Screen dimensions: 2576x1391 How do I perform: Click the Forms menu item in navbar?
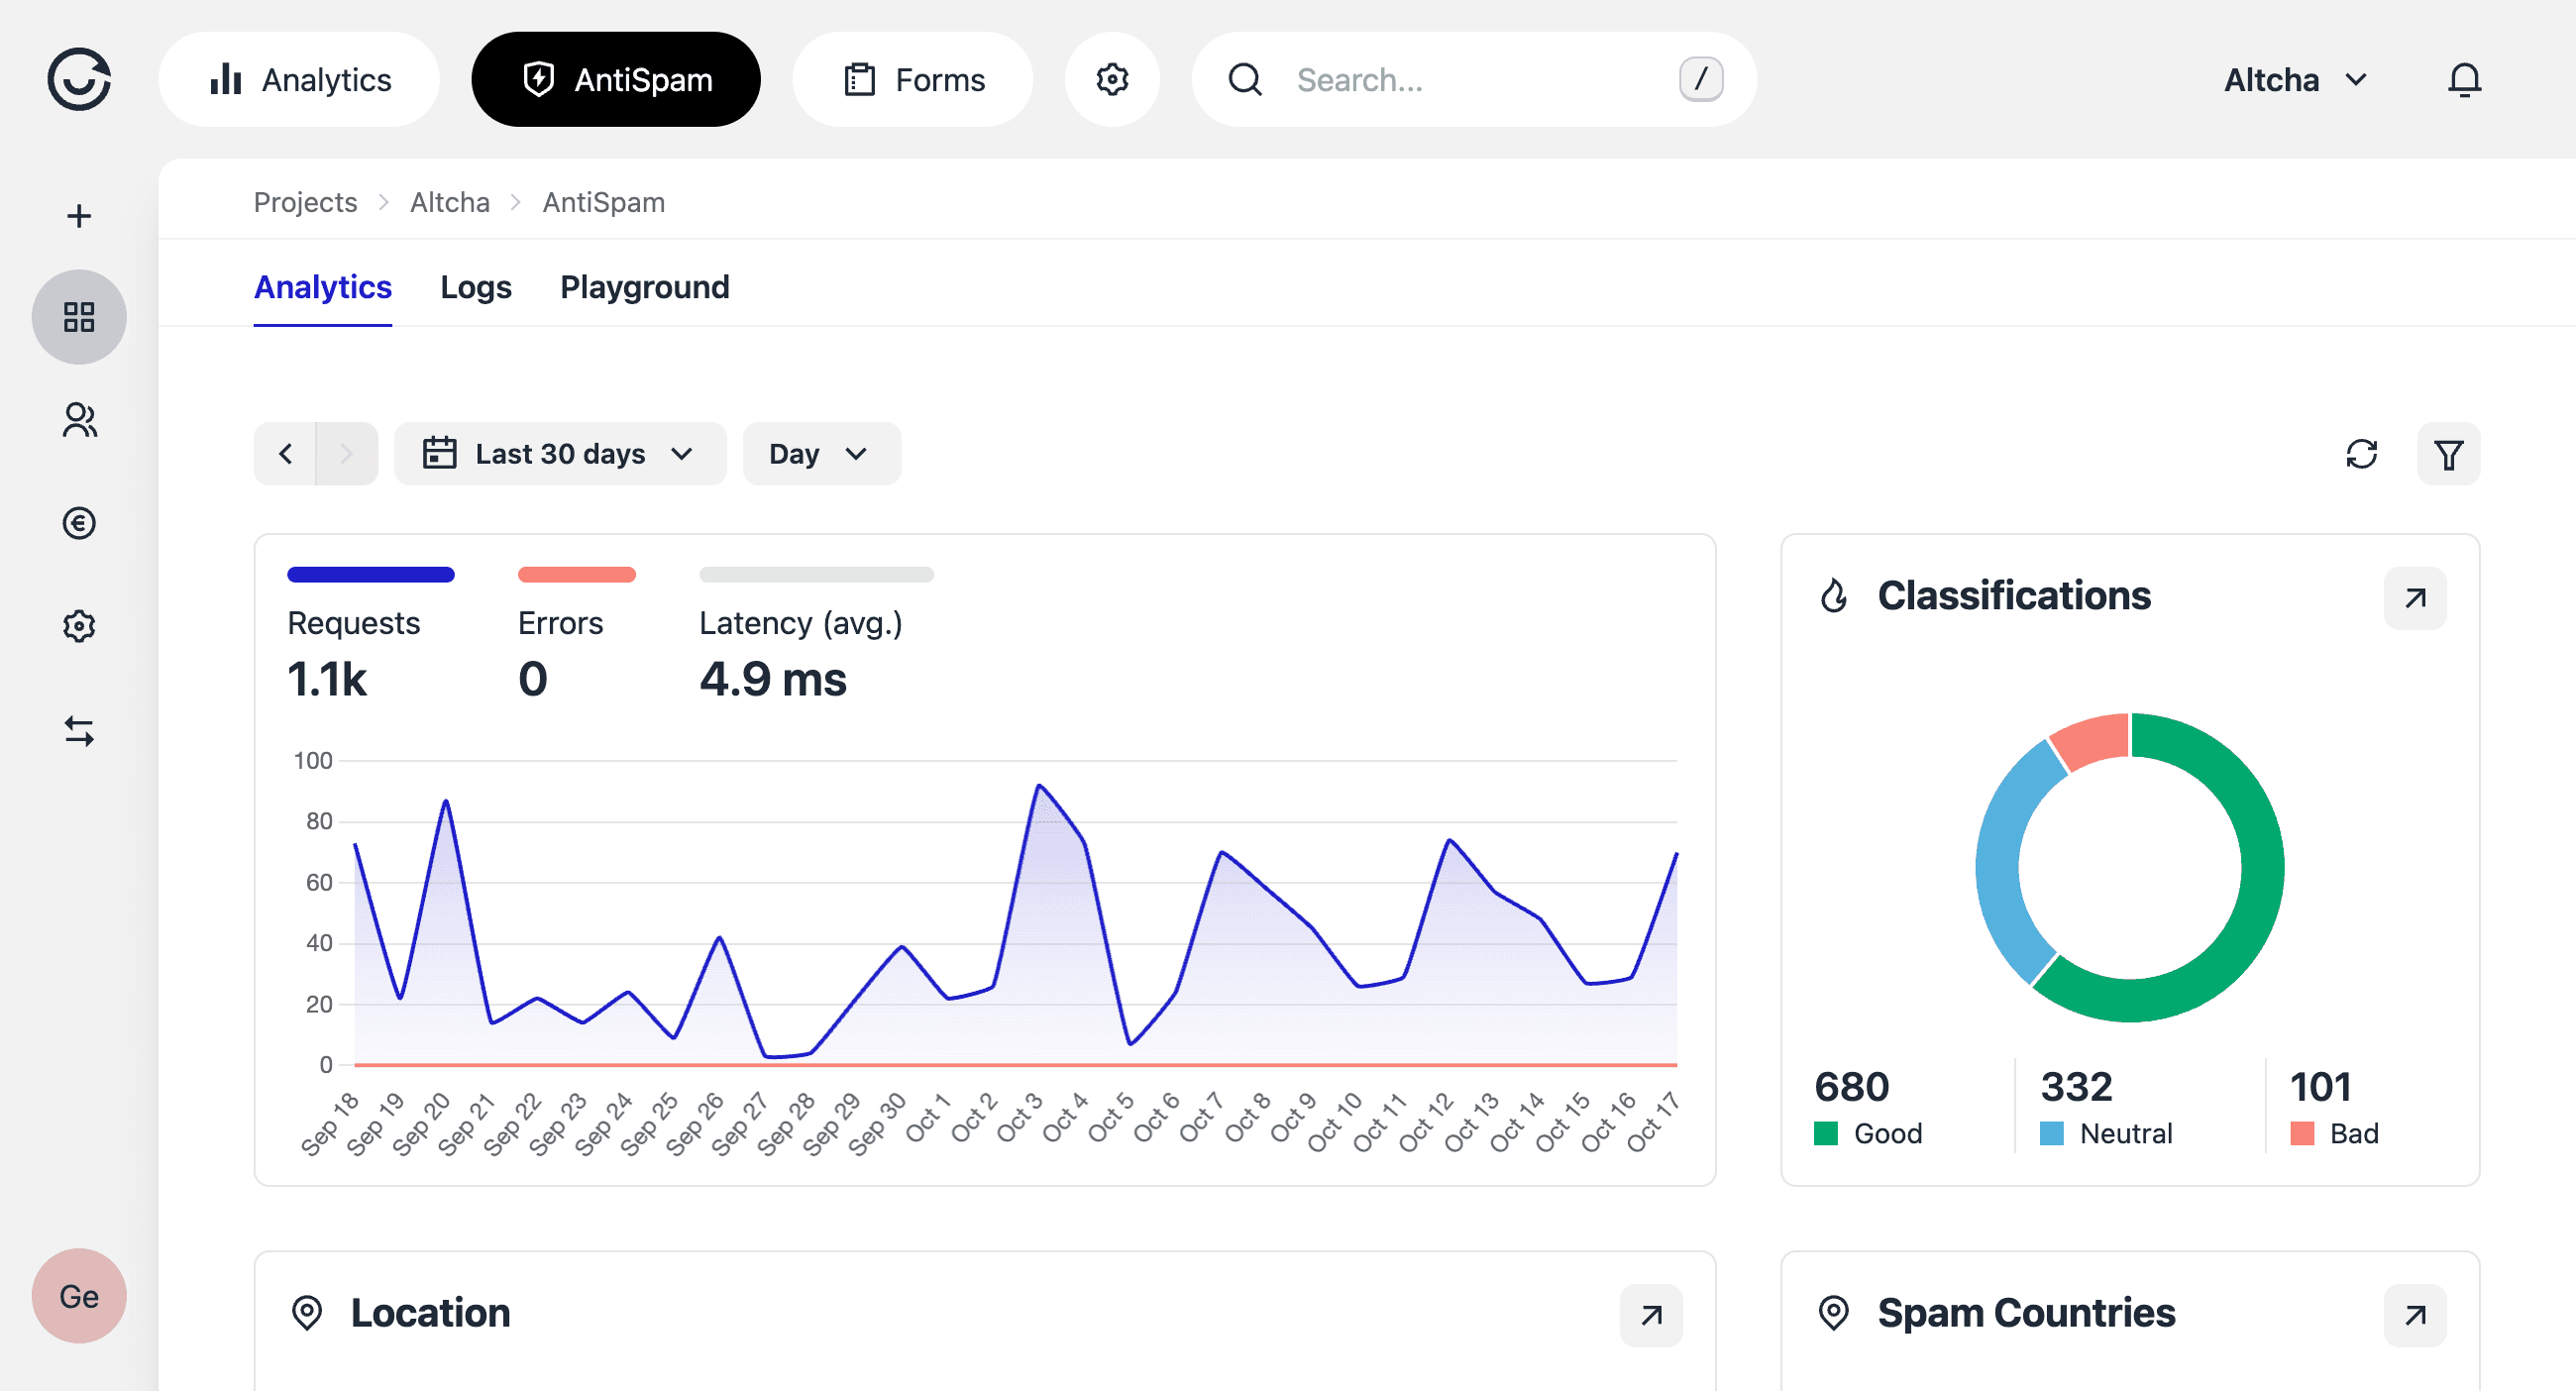tap(910, 79)
